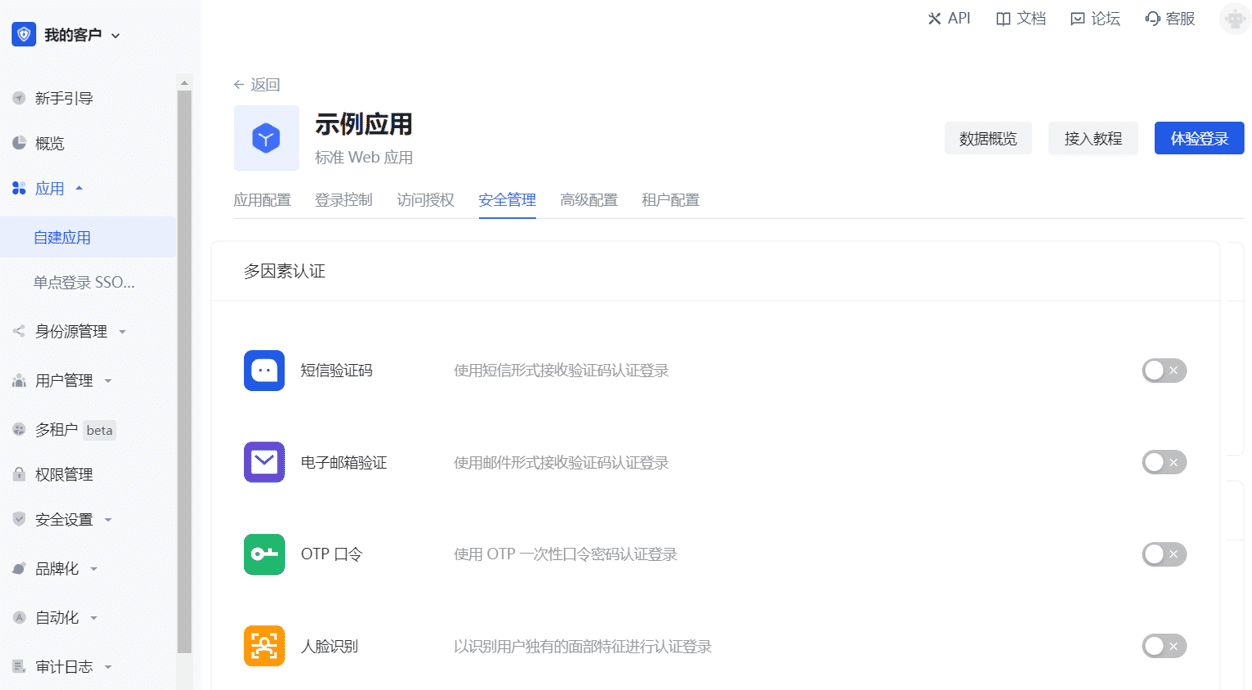Switch to the 登录控制 tab
Image resolution: width=1252 pixels, height=690 pixels.
pos(343,200)
